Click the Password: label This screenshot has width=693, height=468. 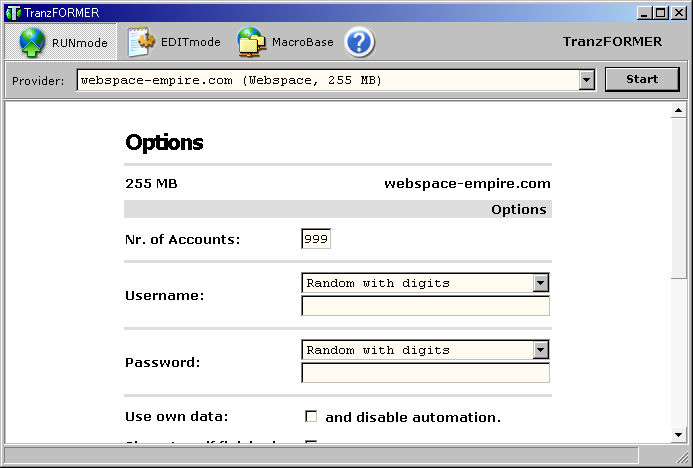pos(163,362)
